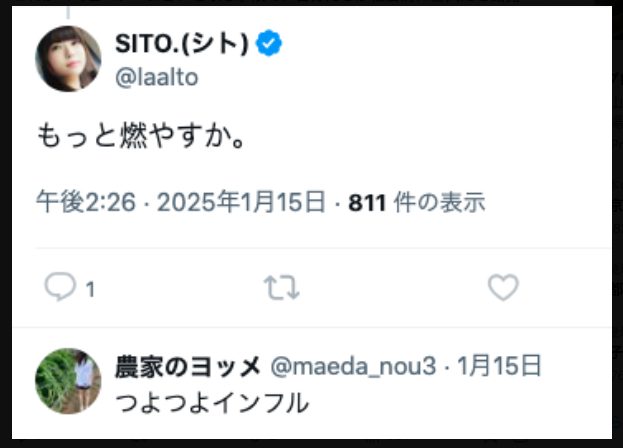Select the もっと燃やすか。 tweet text
The image size is (623, 448).
(141, 136)
